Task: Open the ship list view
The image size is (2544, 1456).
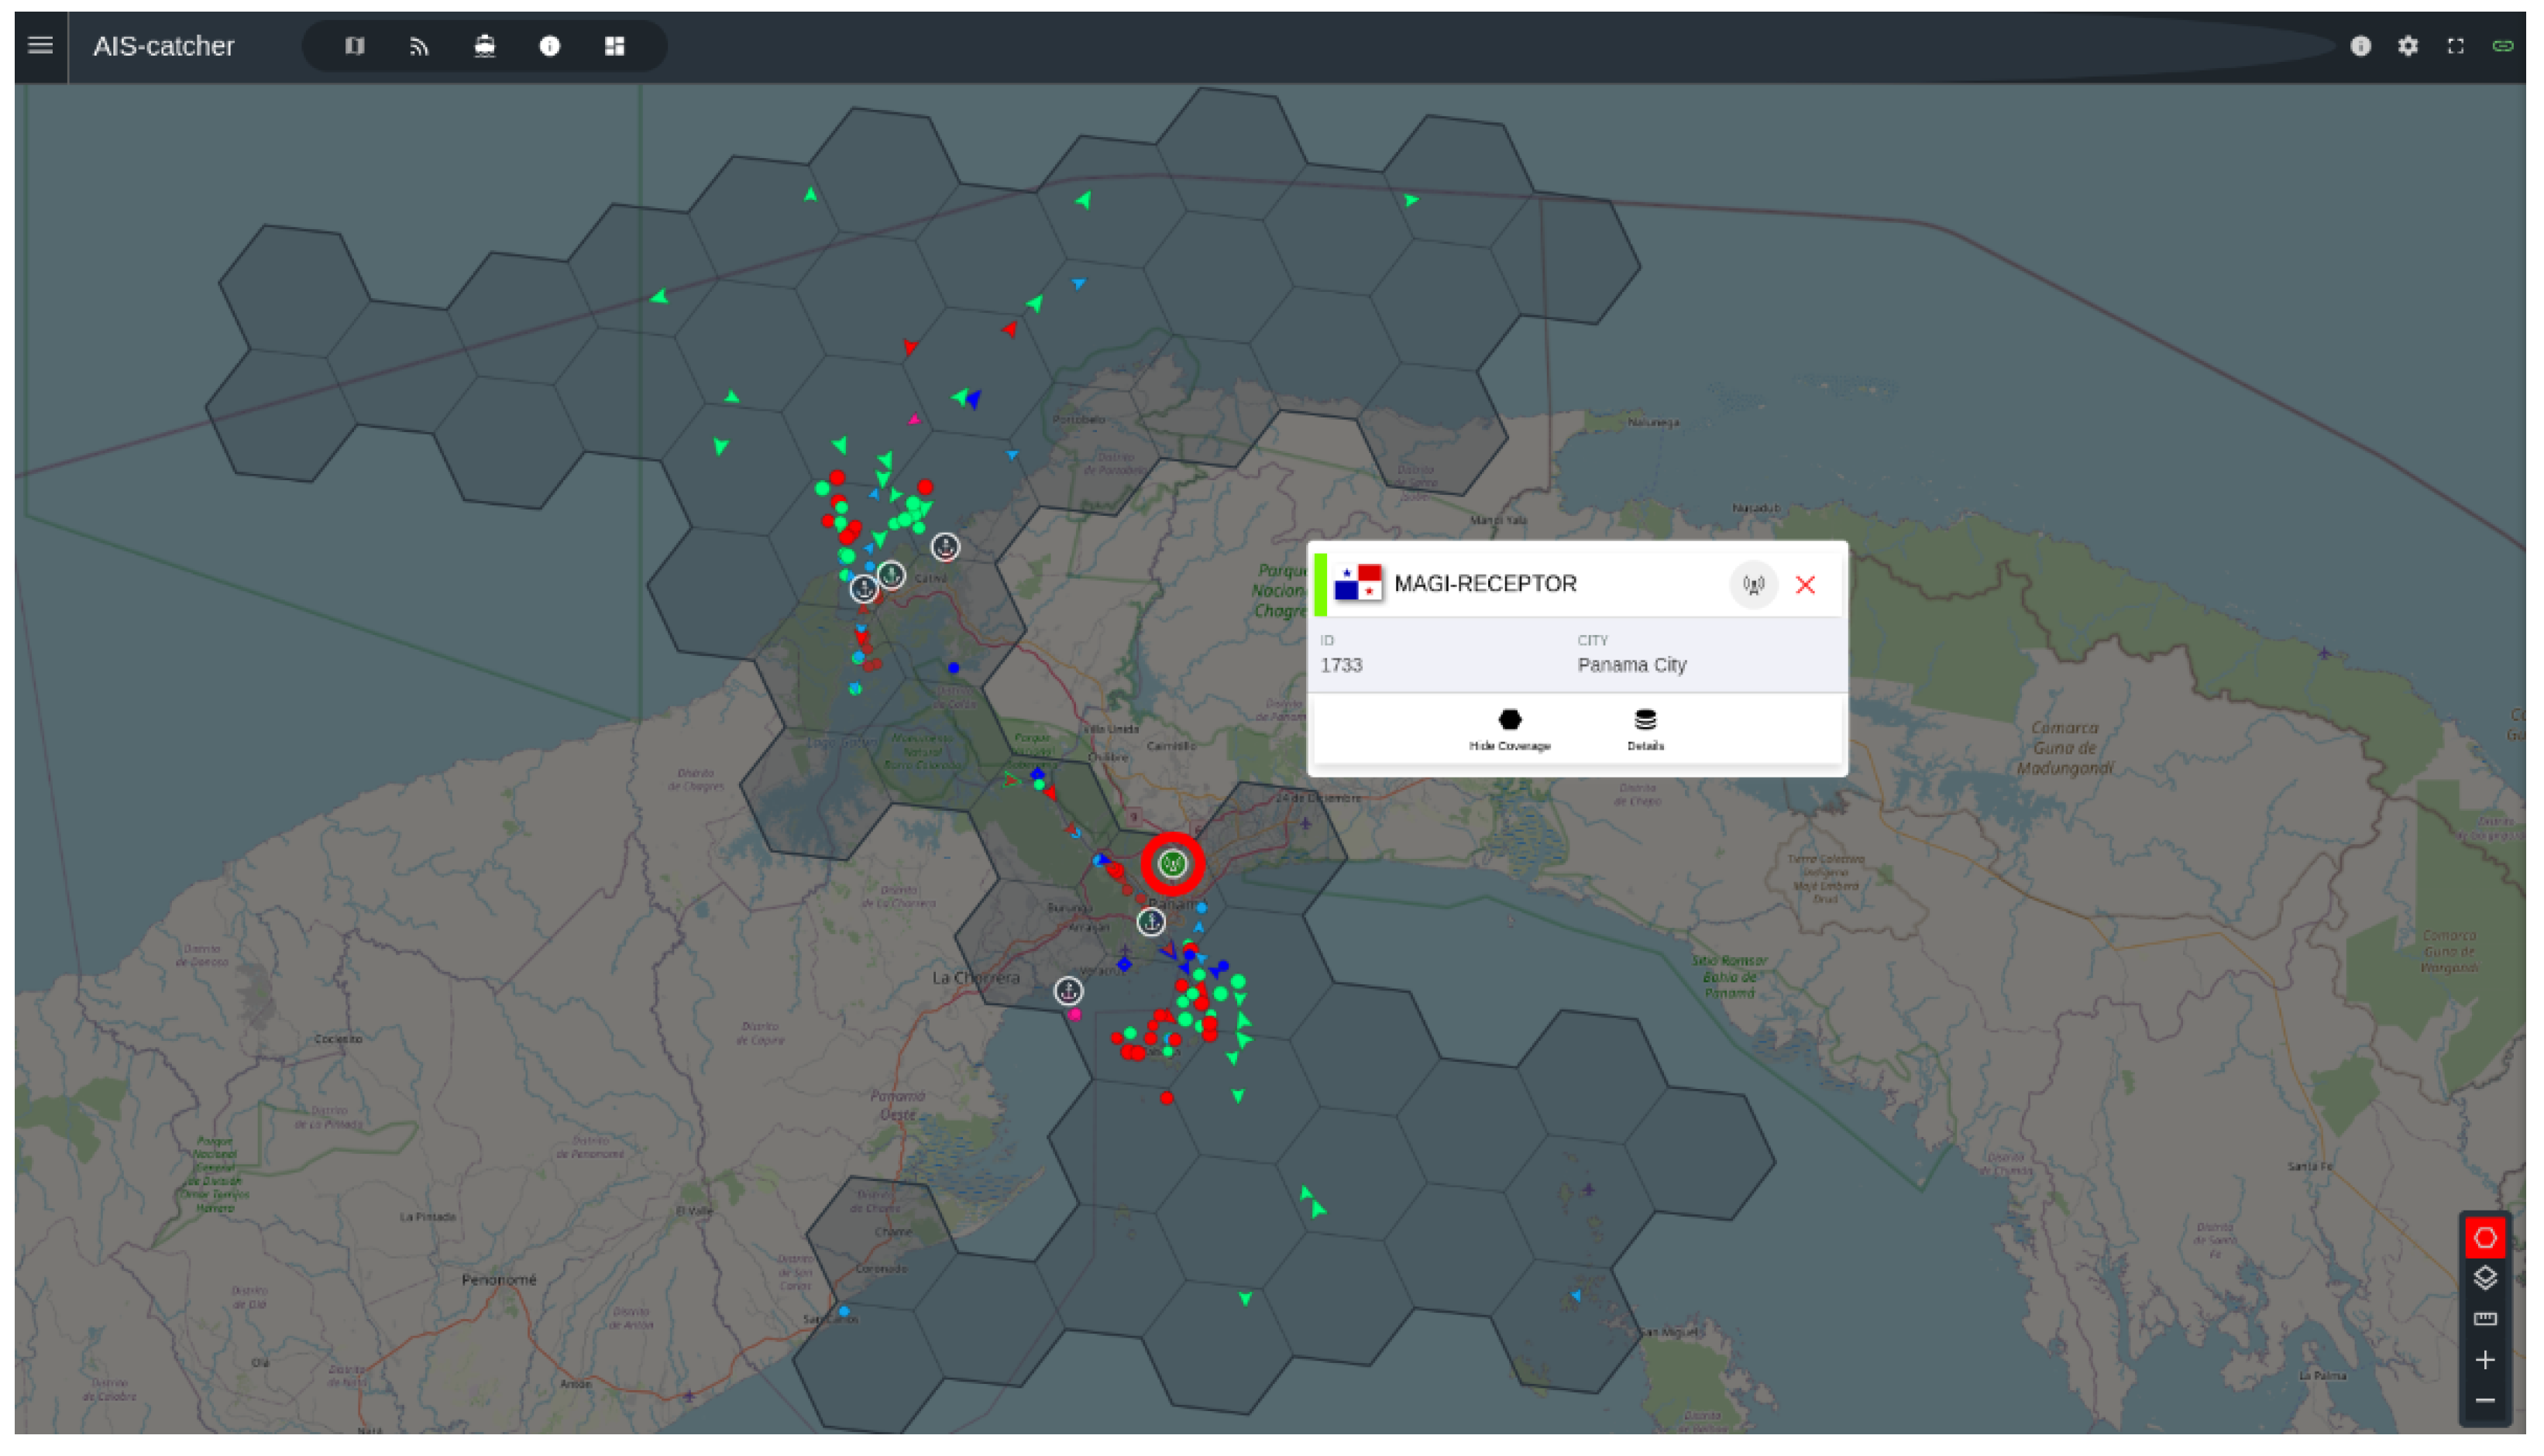Action: [484, 46]
